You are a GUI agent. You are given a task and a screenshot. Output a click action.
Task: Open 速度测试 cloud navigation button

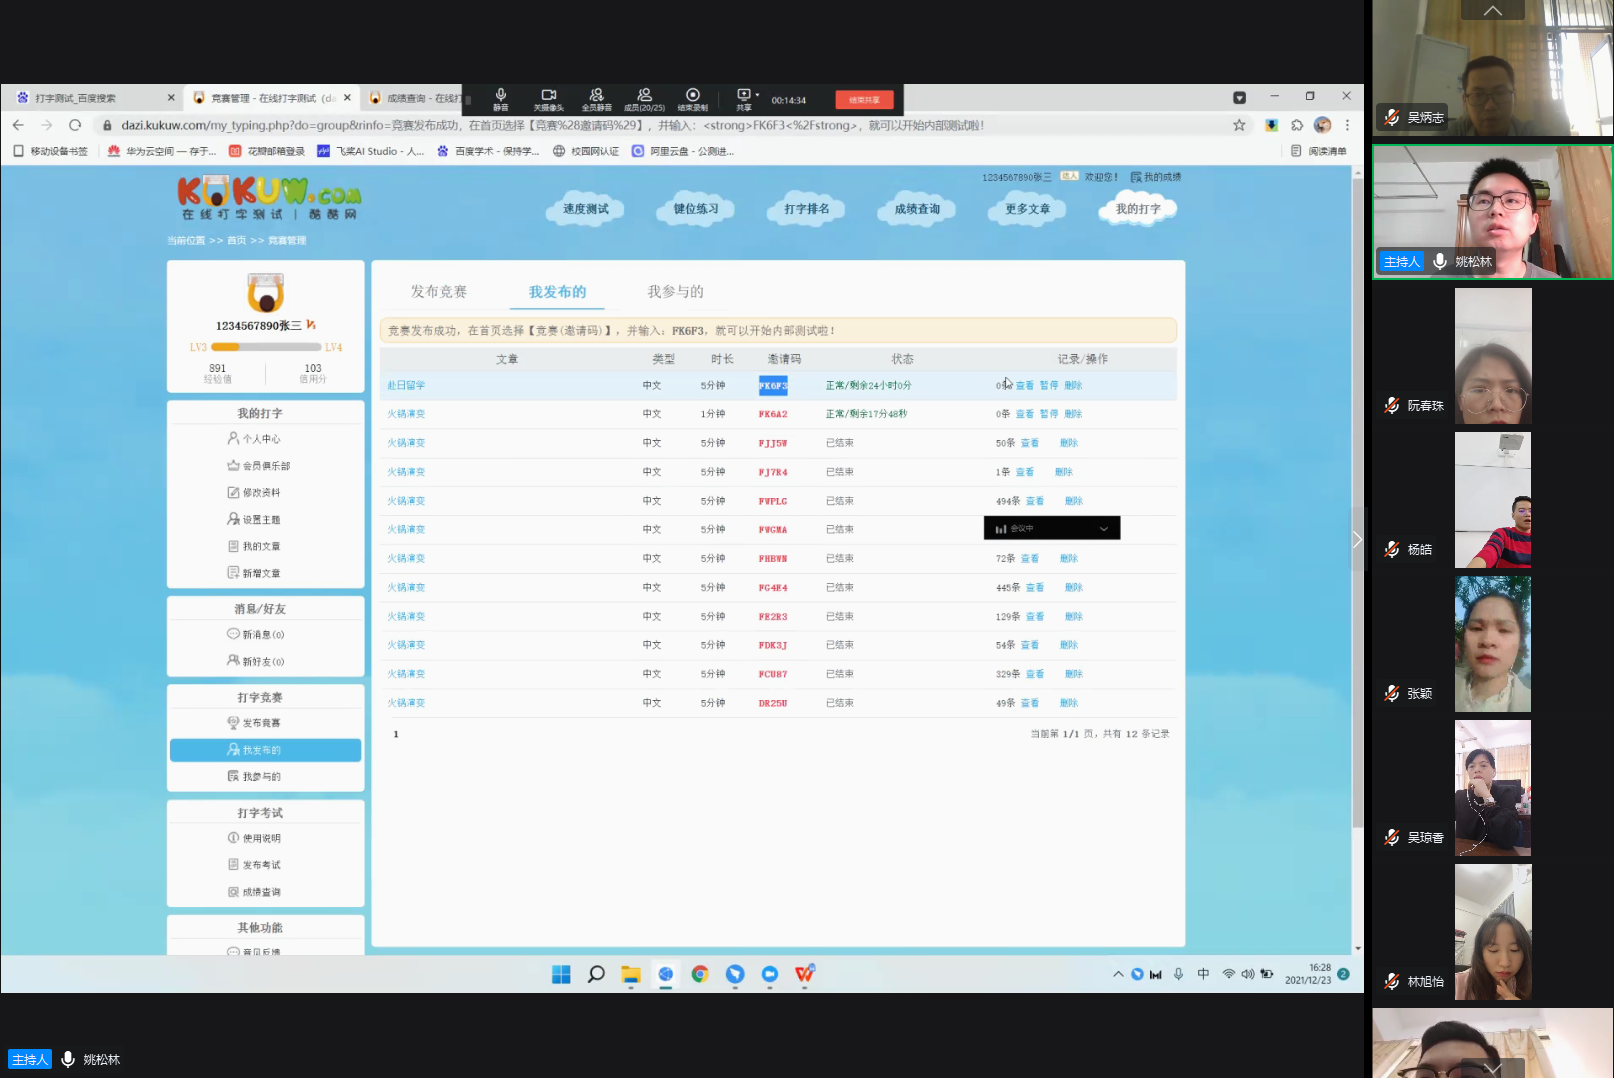click(x=585, y=209)
